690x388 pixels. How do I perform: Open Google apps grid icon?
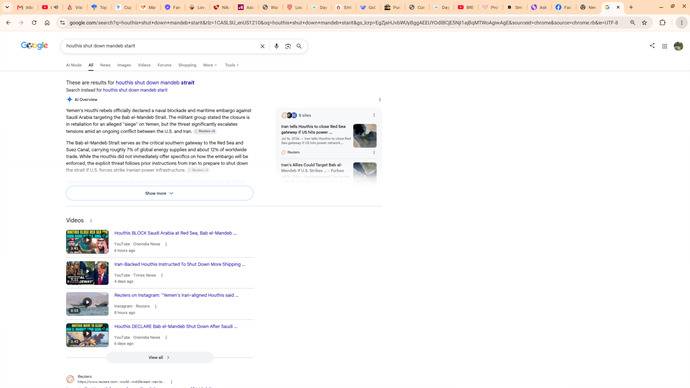[664, 46]
